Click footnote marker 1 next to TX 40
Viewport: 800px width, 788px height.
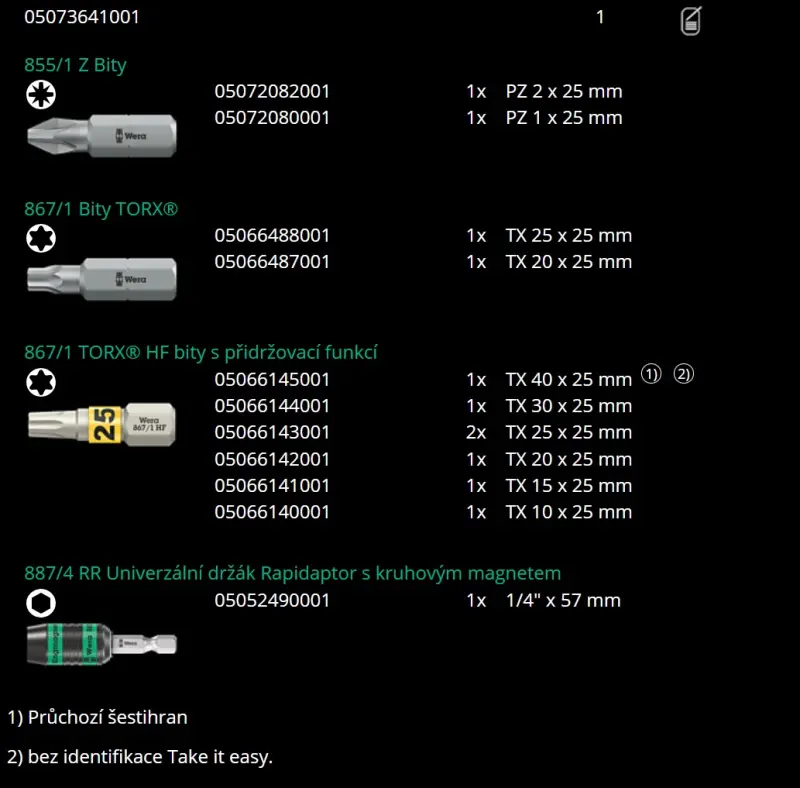(651, 375)
